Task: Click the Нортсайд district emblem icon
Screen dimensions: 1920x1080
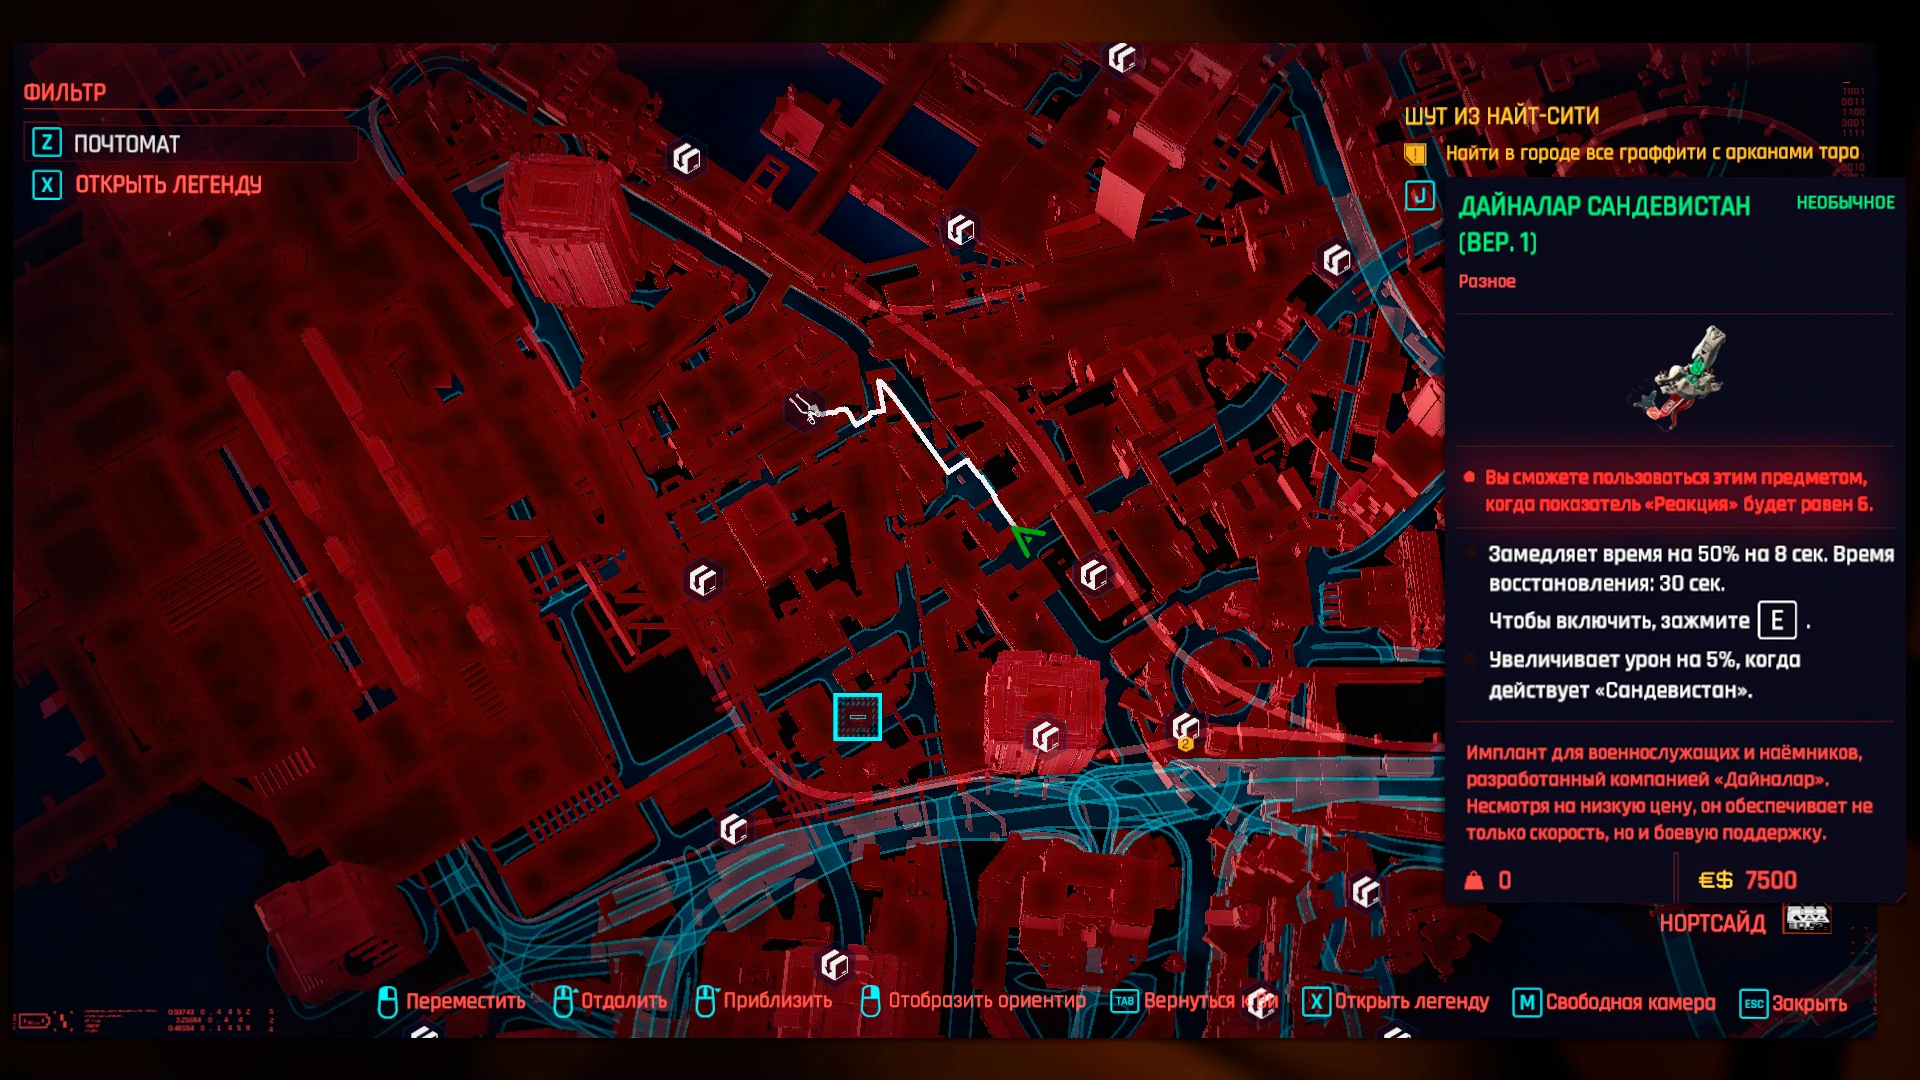Action: click(1808, 920)
